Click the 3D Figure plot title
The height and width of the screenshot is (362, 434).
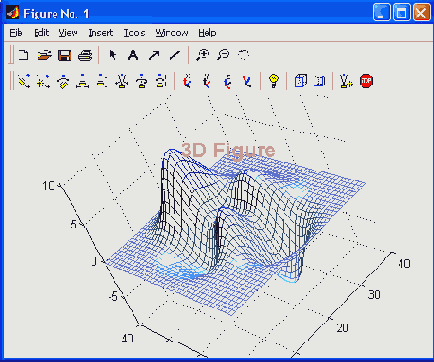pyautogui.click(x=228, y=150)
